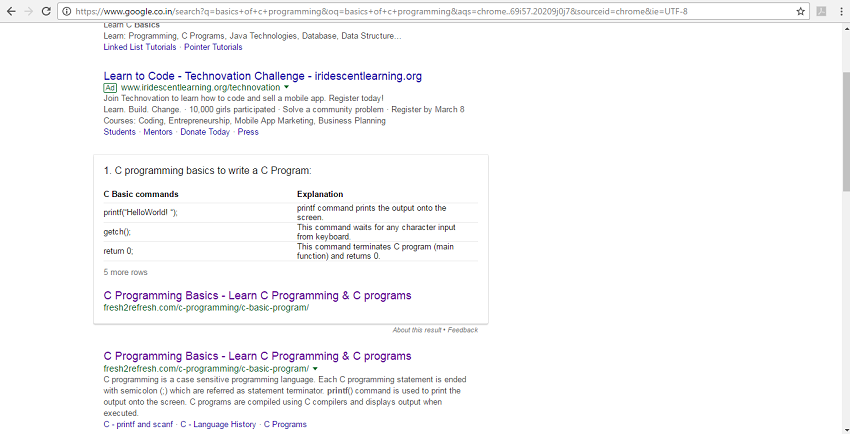View site info icon in address bar
The width and height of the screenshot is (850, 434).
[66, 11]
